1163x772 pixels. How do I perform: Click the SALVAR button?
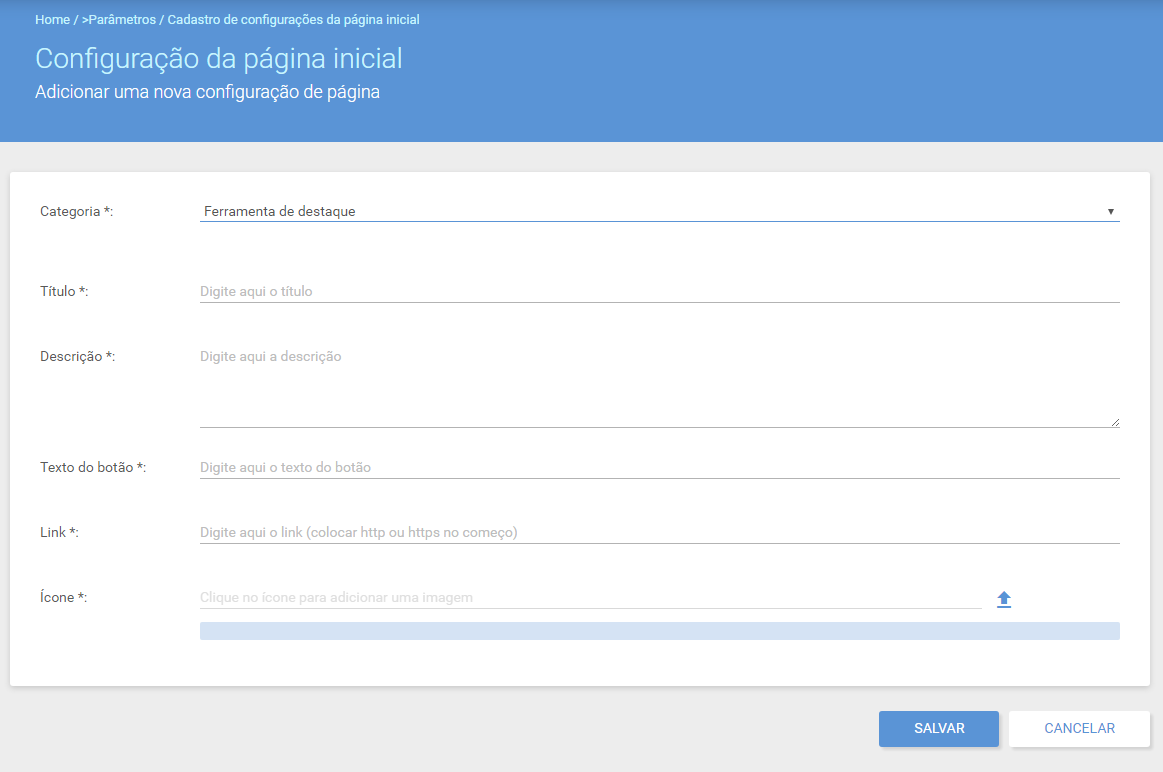click(x=939, y=729)
